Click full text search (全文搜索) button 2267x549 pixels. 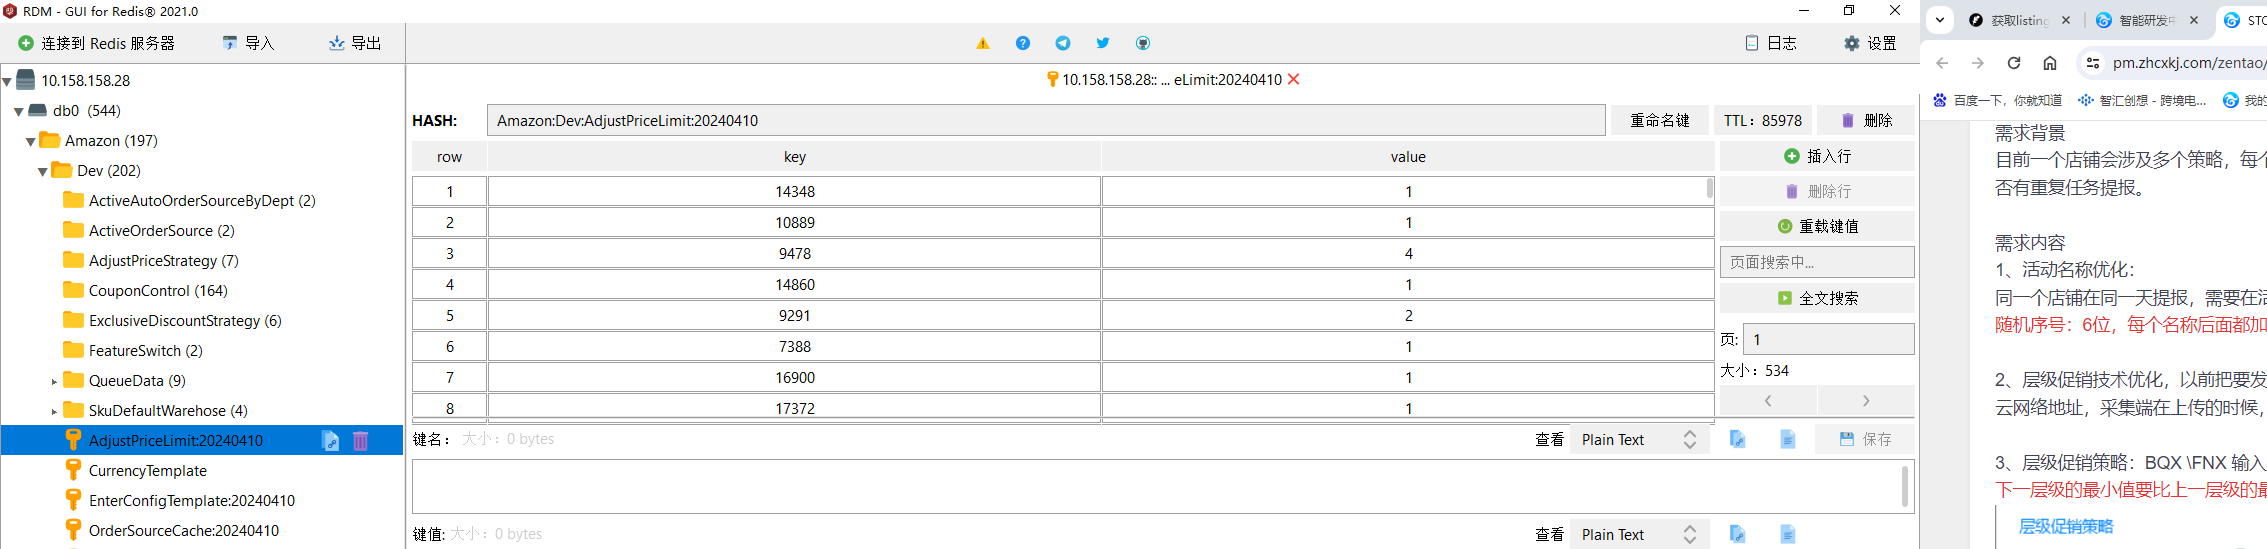click(x=1817, y=298)
